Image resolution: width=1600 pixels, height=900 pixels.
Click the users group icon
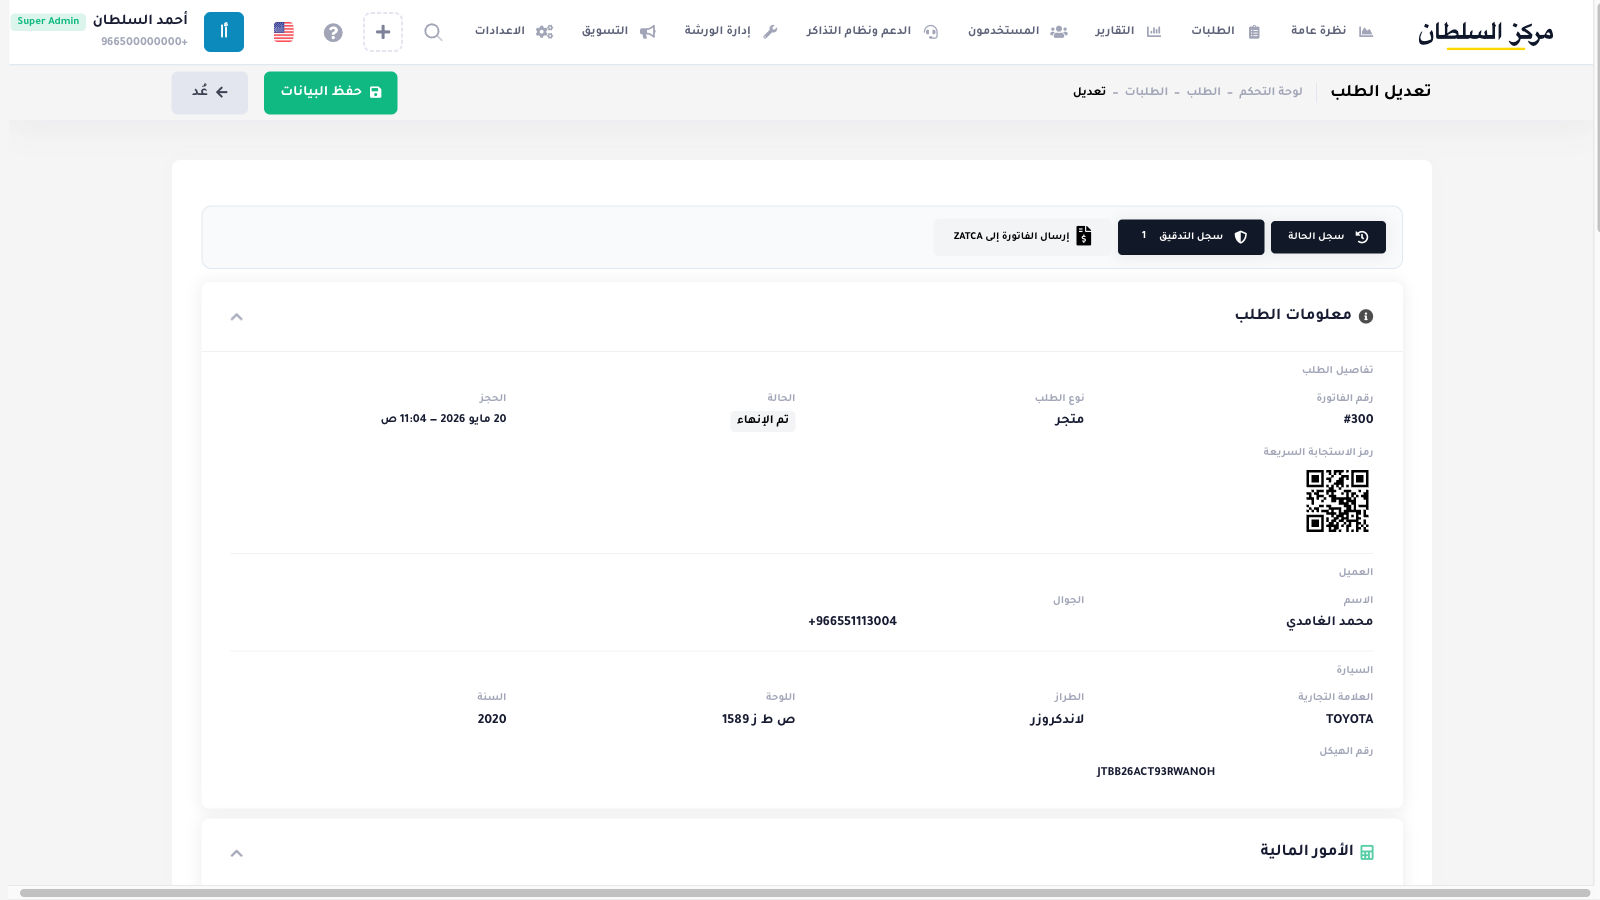click(x=1059, y=32)
